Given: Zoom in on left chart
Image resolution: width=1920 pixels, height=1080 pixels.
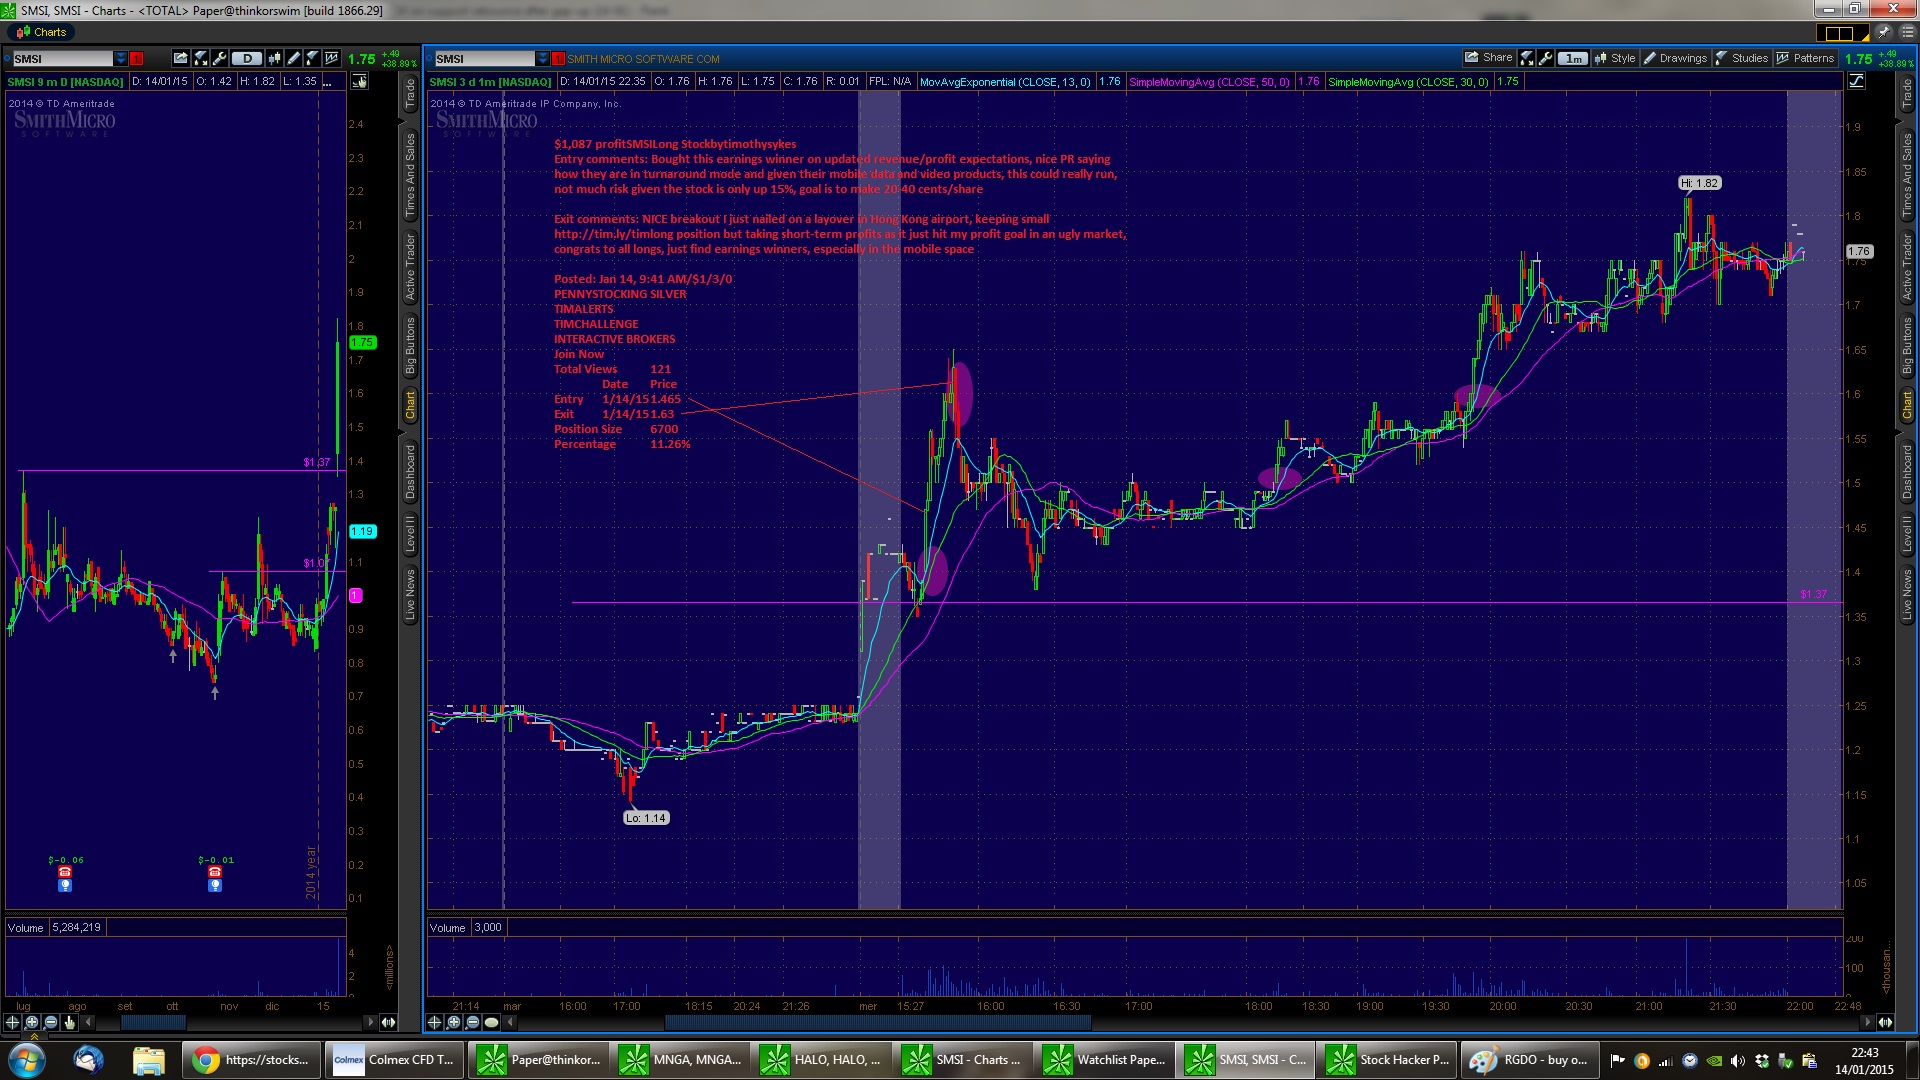Looking at the screenshot, I should pyautogui.click(x=31, y=1022).
